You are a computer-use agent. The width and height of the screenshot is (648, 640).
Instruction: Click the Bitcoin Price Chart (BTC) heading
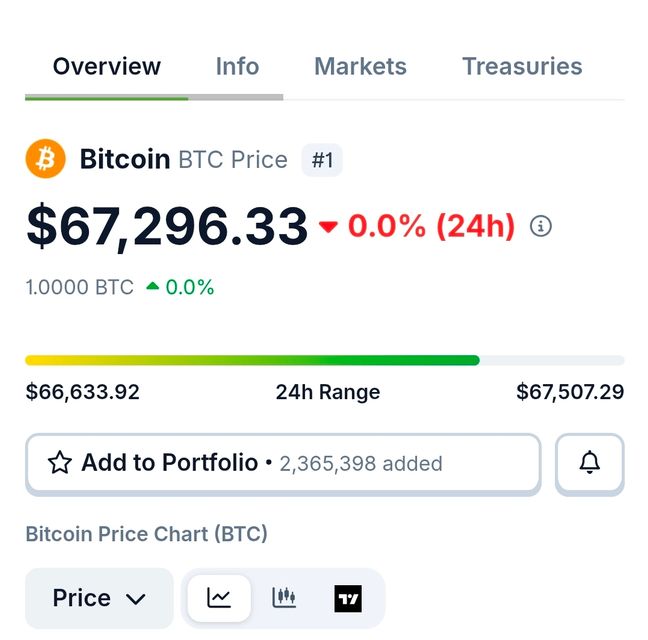[x=146, y=534]
